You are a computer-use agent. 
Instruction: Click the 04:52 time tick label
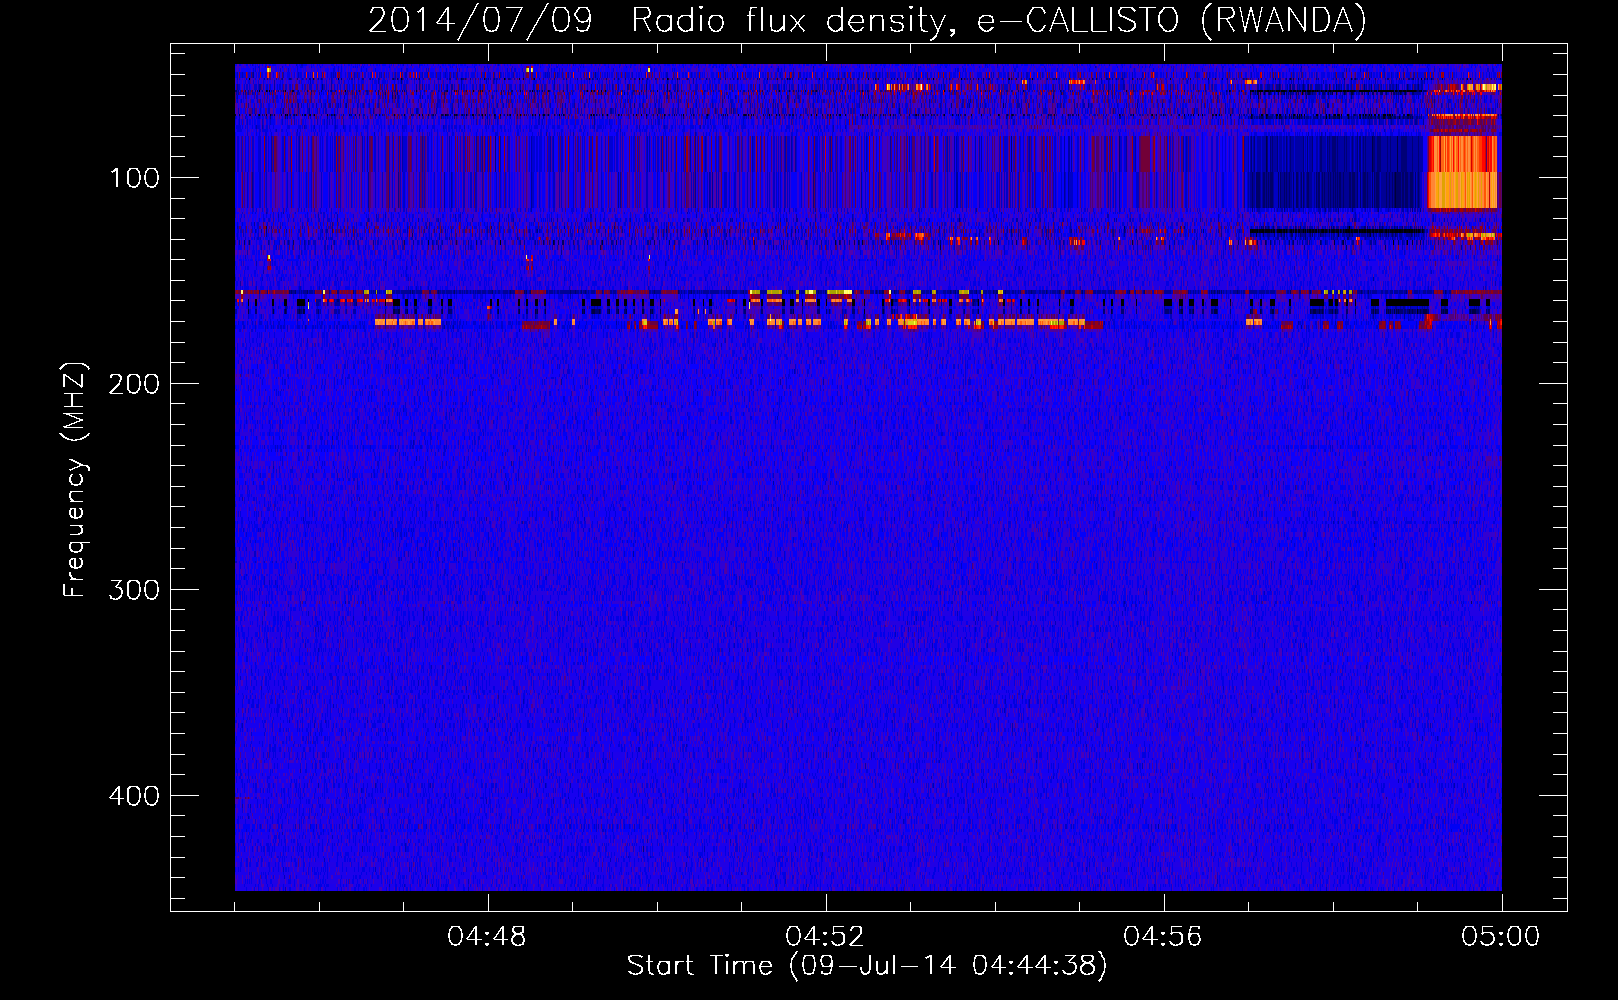point(825,937)
